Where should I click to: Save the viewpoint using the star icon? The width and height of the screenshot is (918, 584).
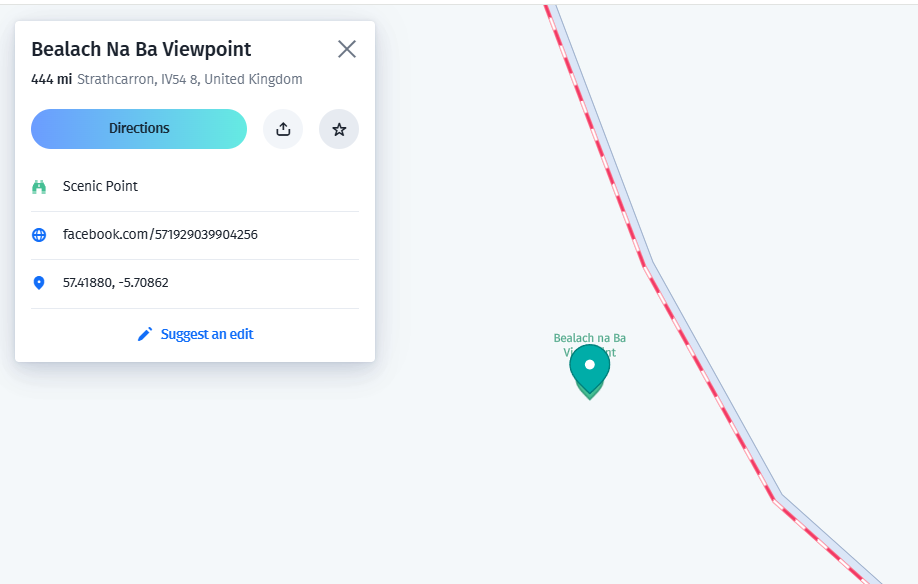click(x=339, y=129)
